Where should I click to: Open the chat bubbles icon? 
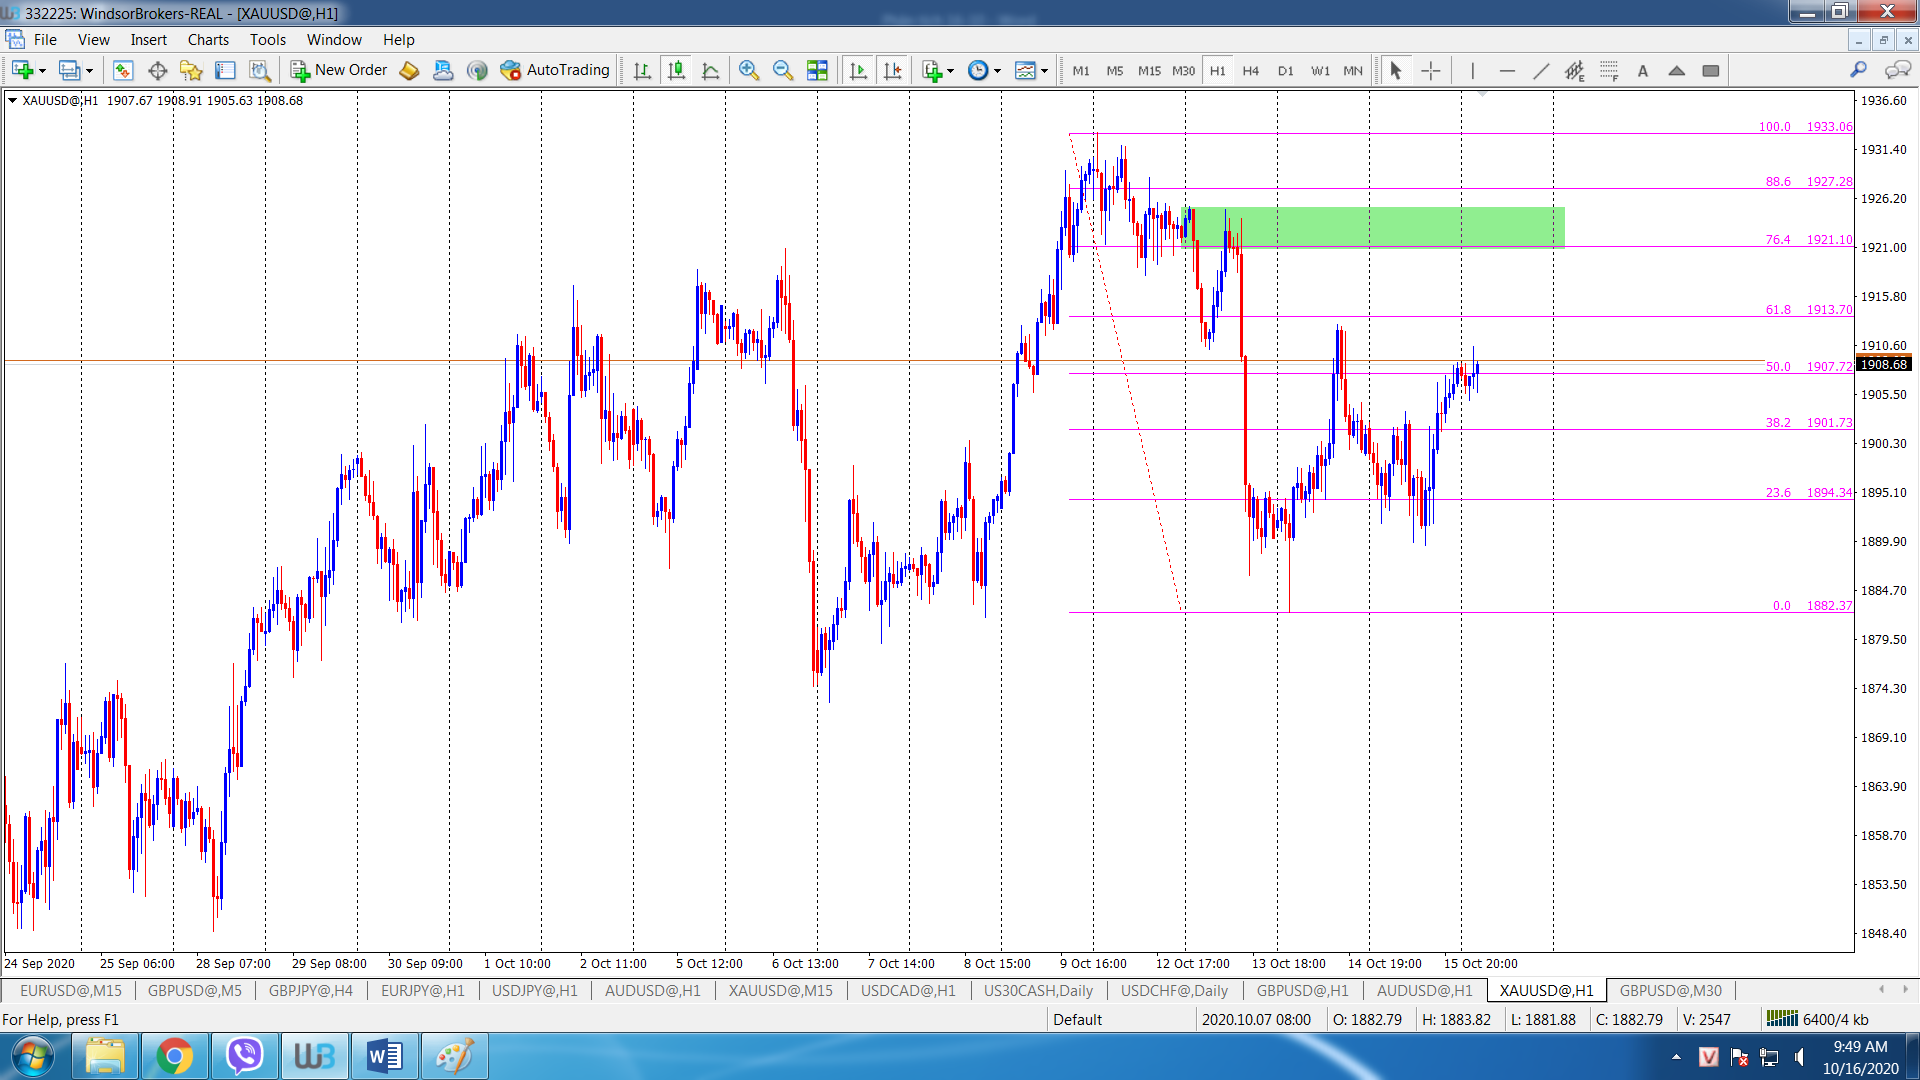[1897, 70]
